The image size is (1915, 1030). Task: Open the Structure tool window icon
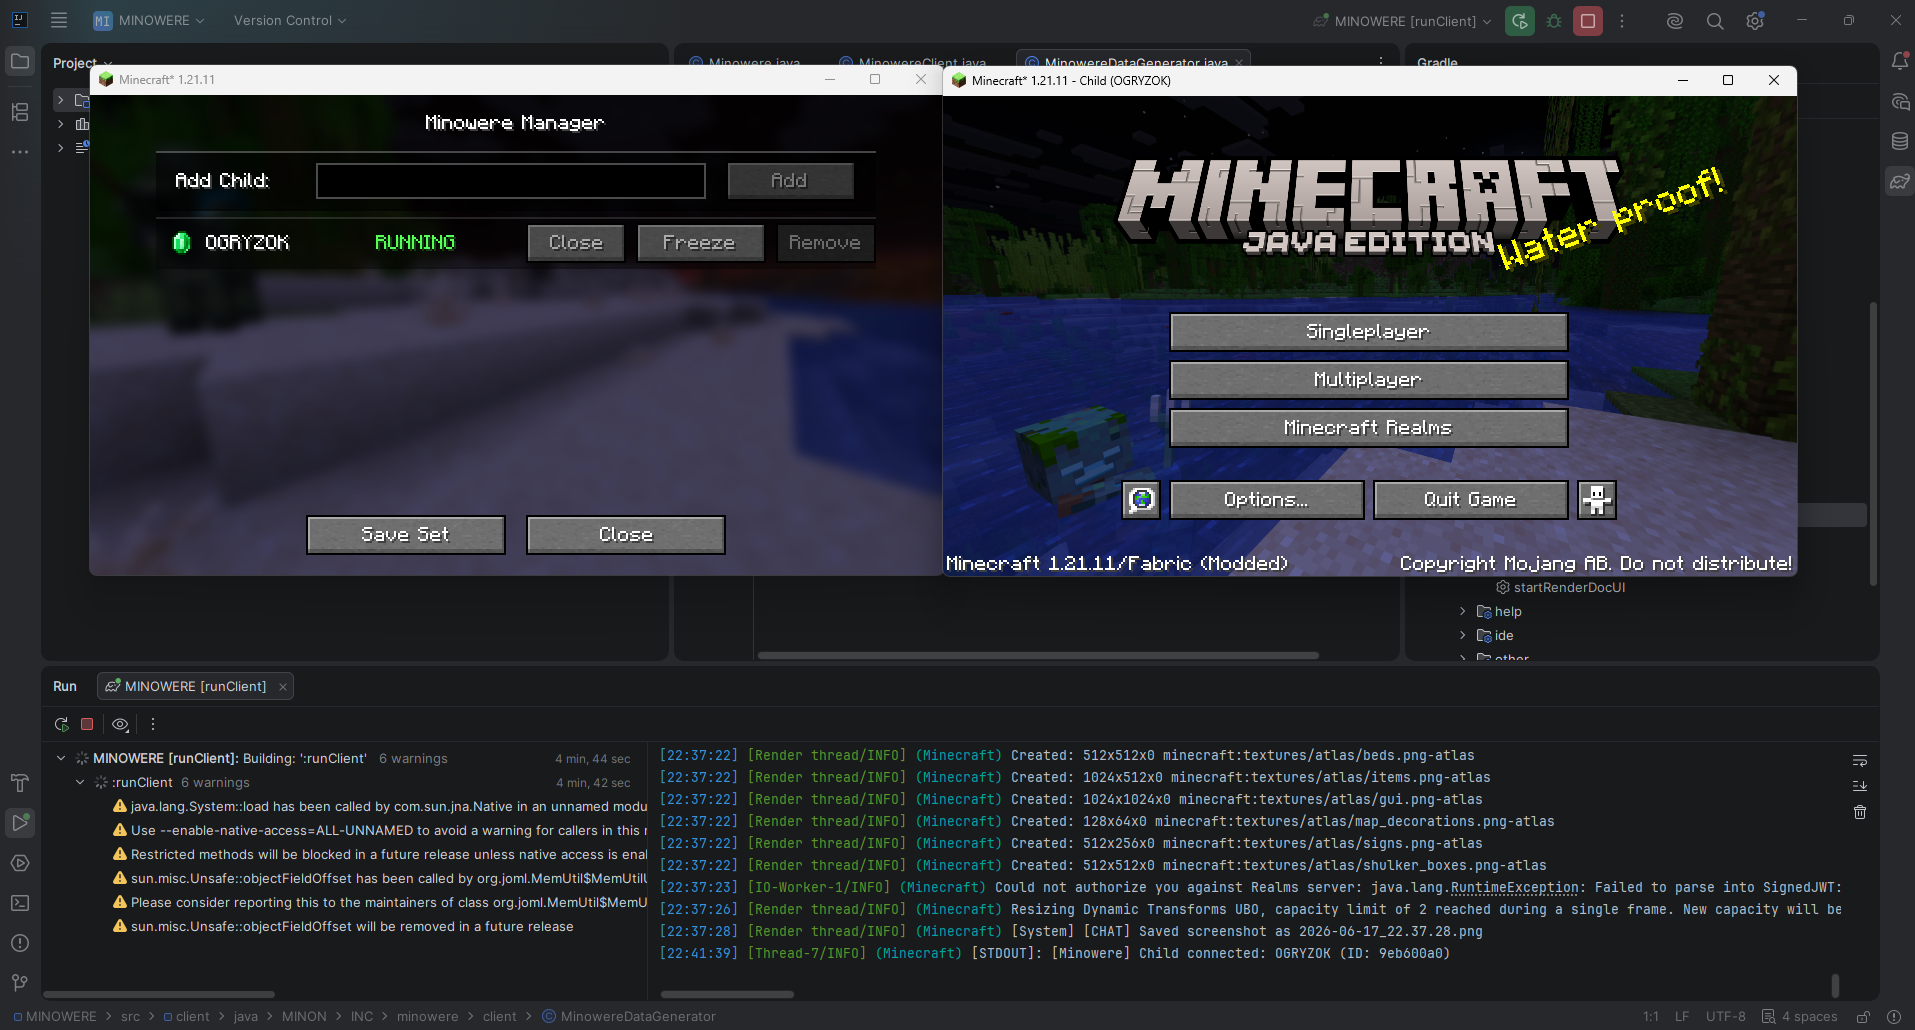point(20,112)
